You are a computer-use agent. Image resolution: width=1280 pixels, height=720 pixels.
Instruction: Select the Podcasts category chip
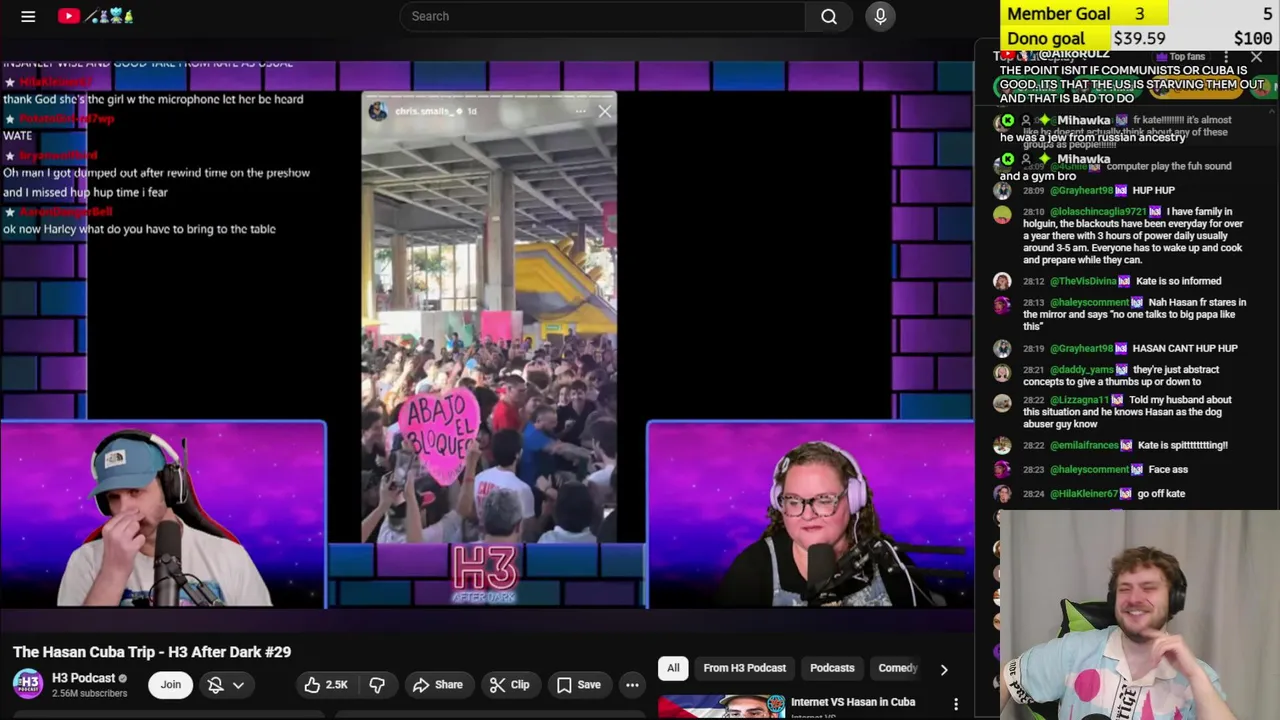point(832,668)
